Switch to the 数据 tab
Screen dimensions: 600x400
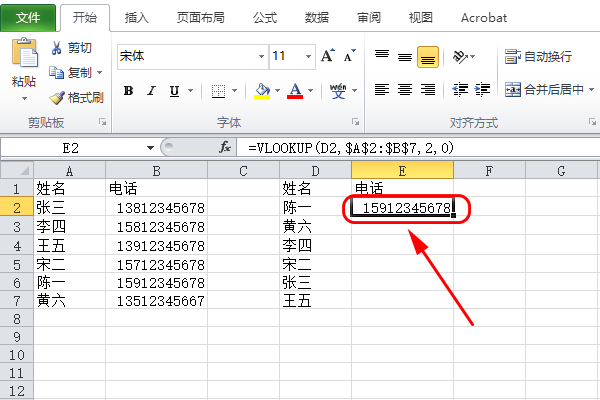click(x=317, y=18)
